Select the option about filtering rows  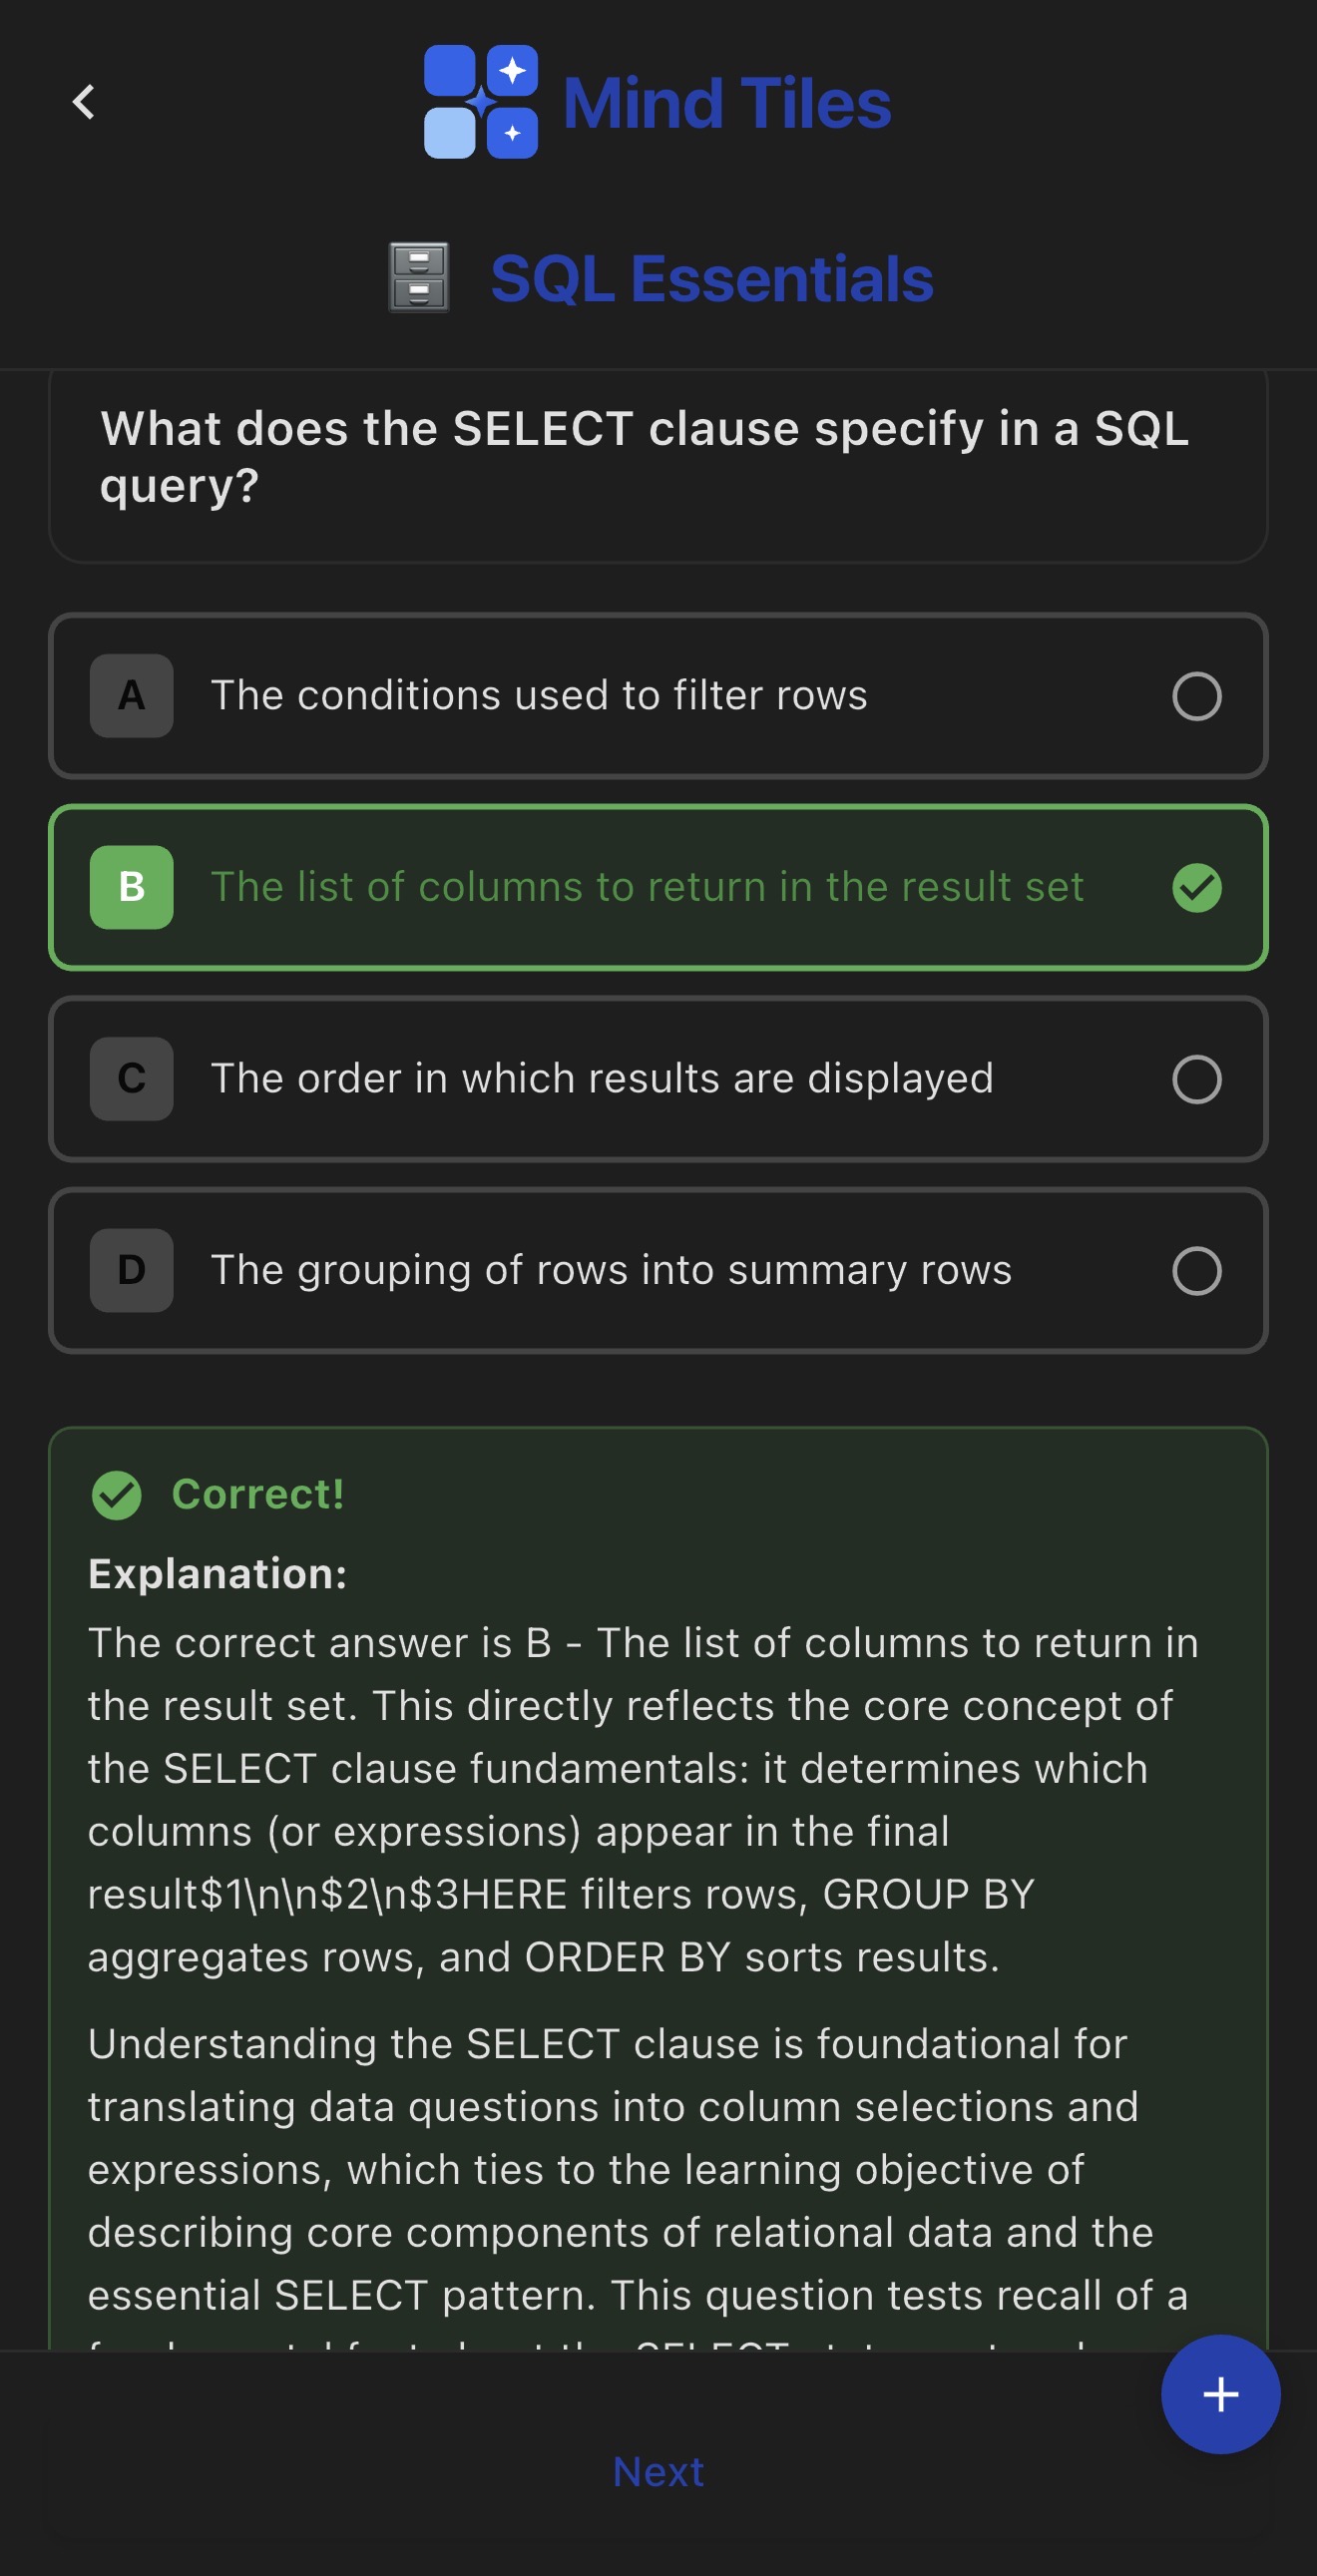coord(658,695)
